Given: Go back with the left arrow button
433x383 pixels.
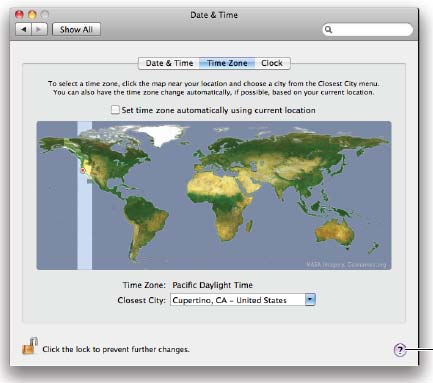Looking at the screenshot, I should click(x=23, y=29).
